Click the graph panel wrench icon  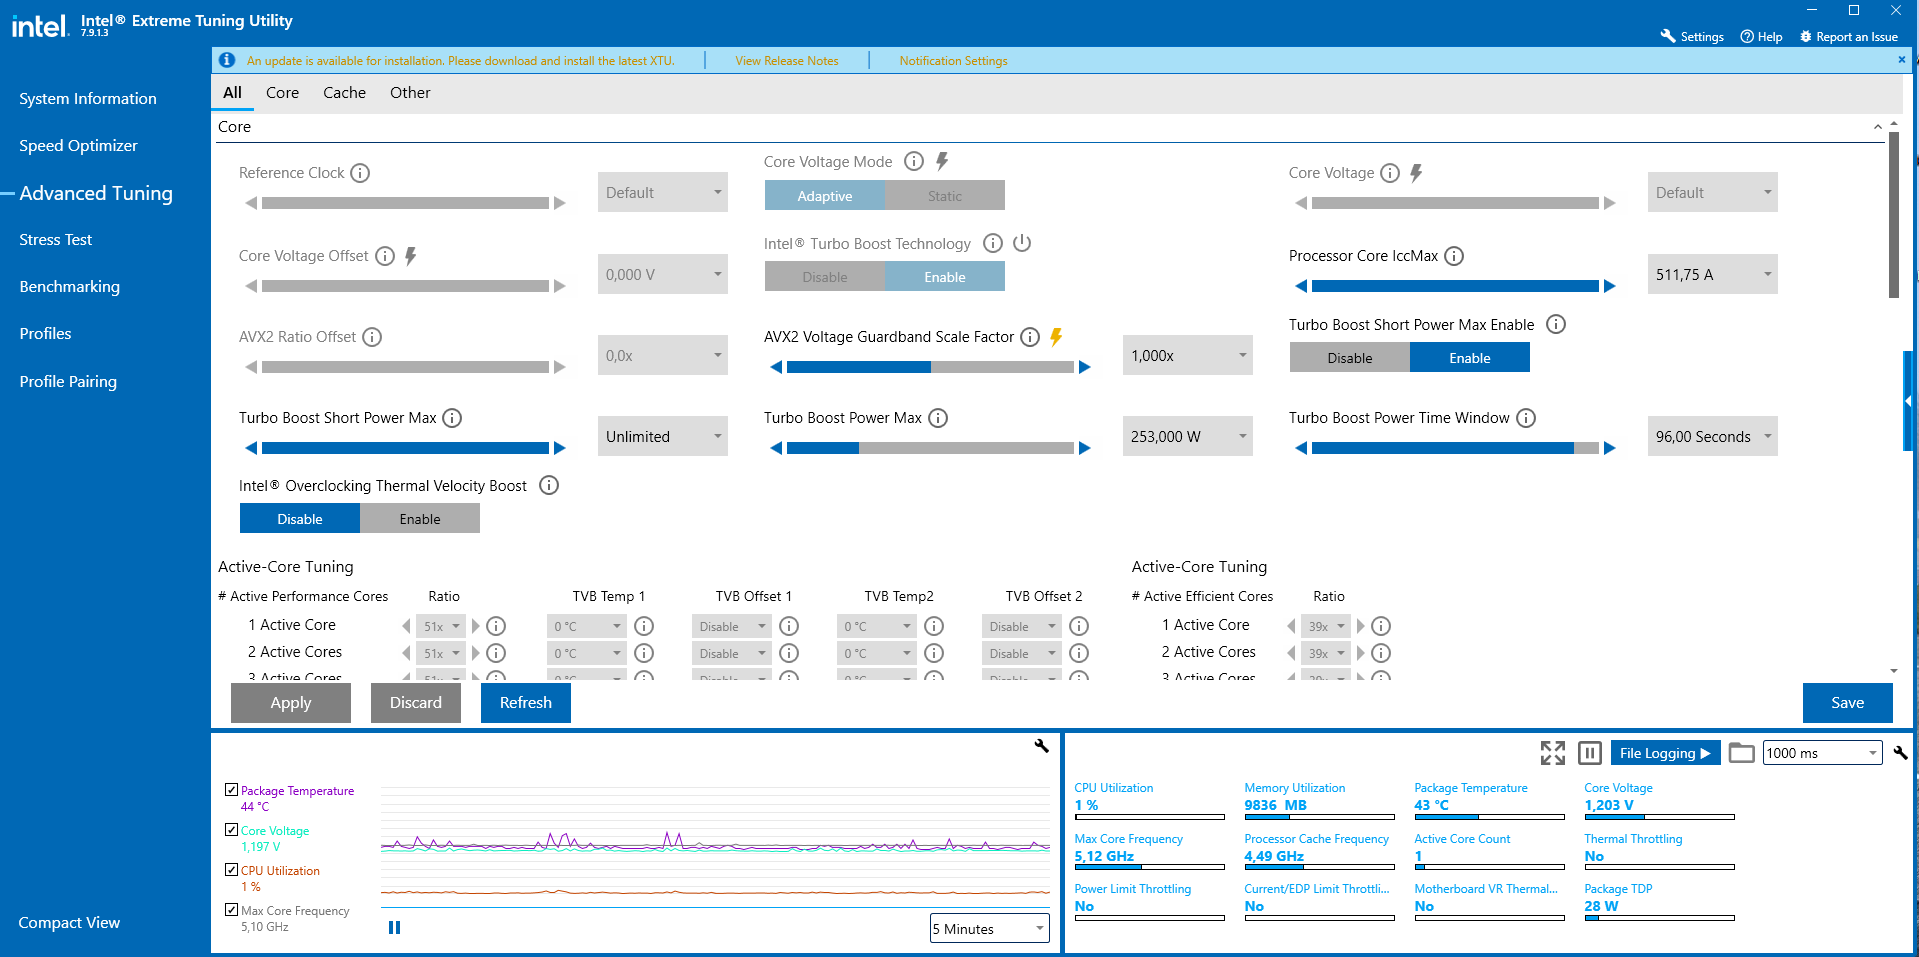tap(1041, 746)
